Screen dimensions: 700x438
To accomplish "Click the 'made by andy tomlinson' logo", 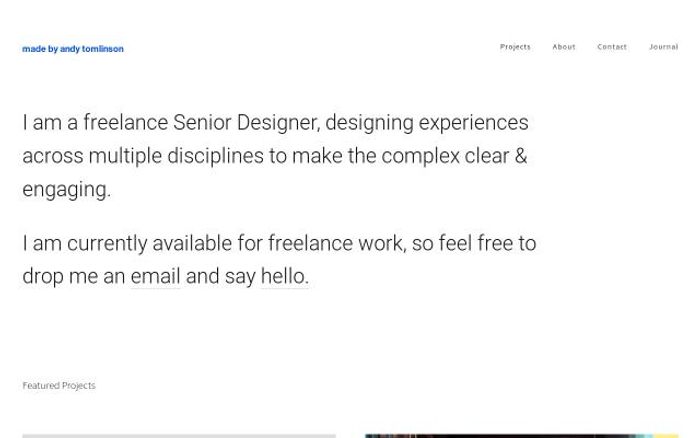I will coord(73,49).
